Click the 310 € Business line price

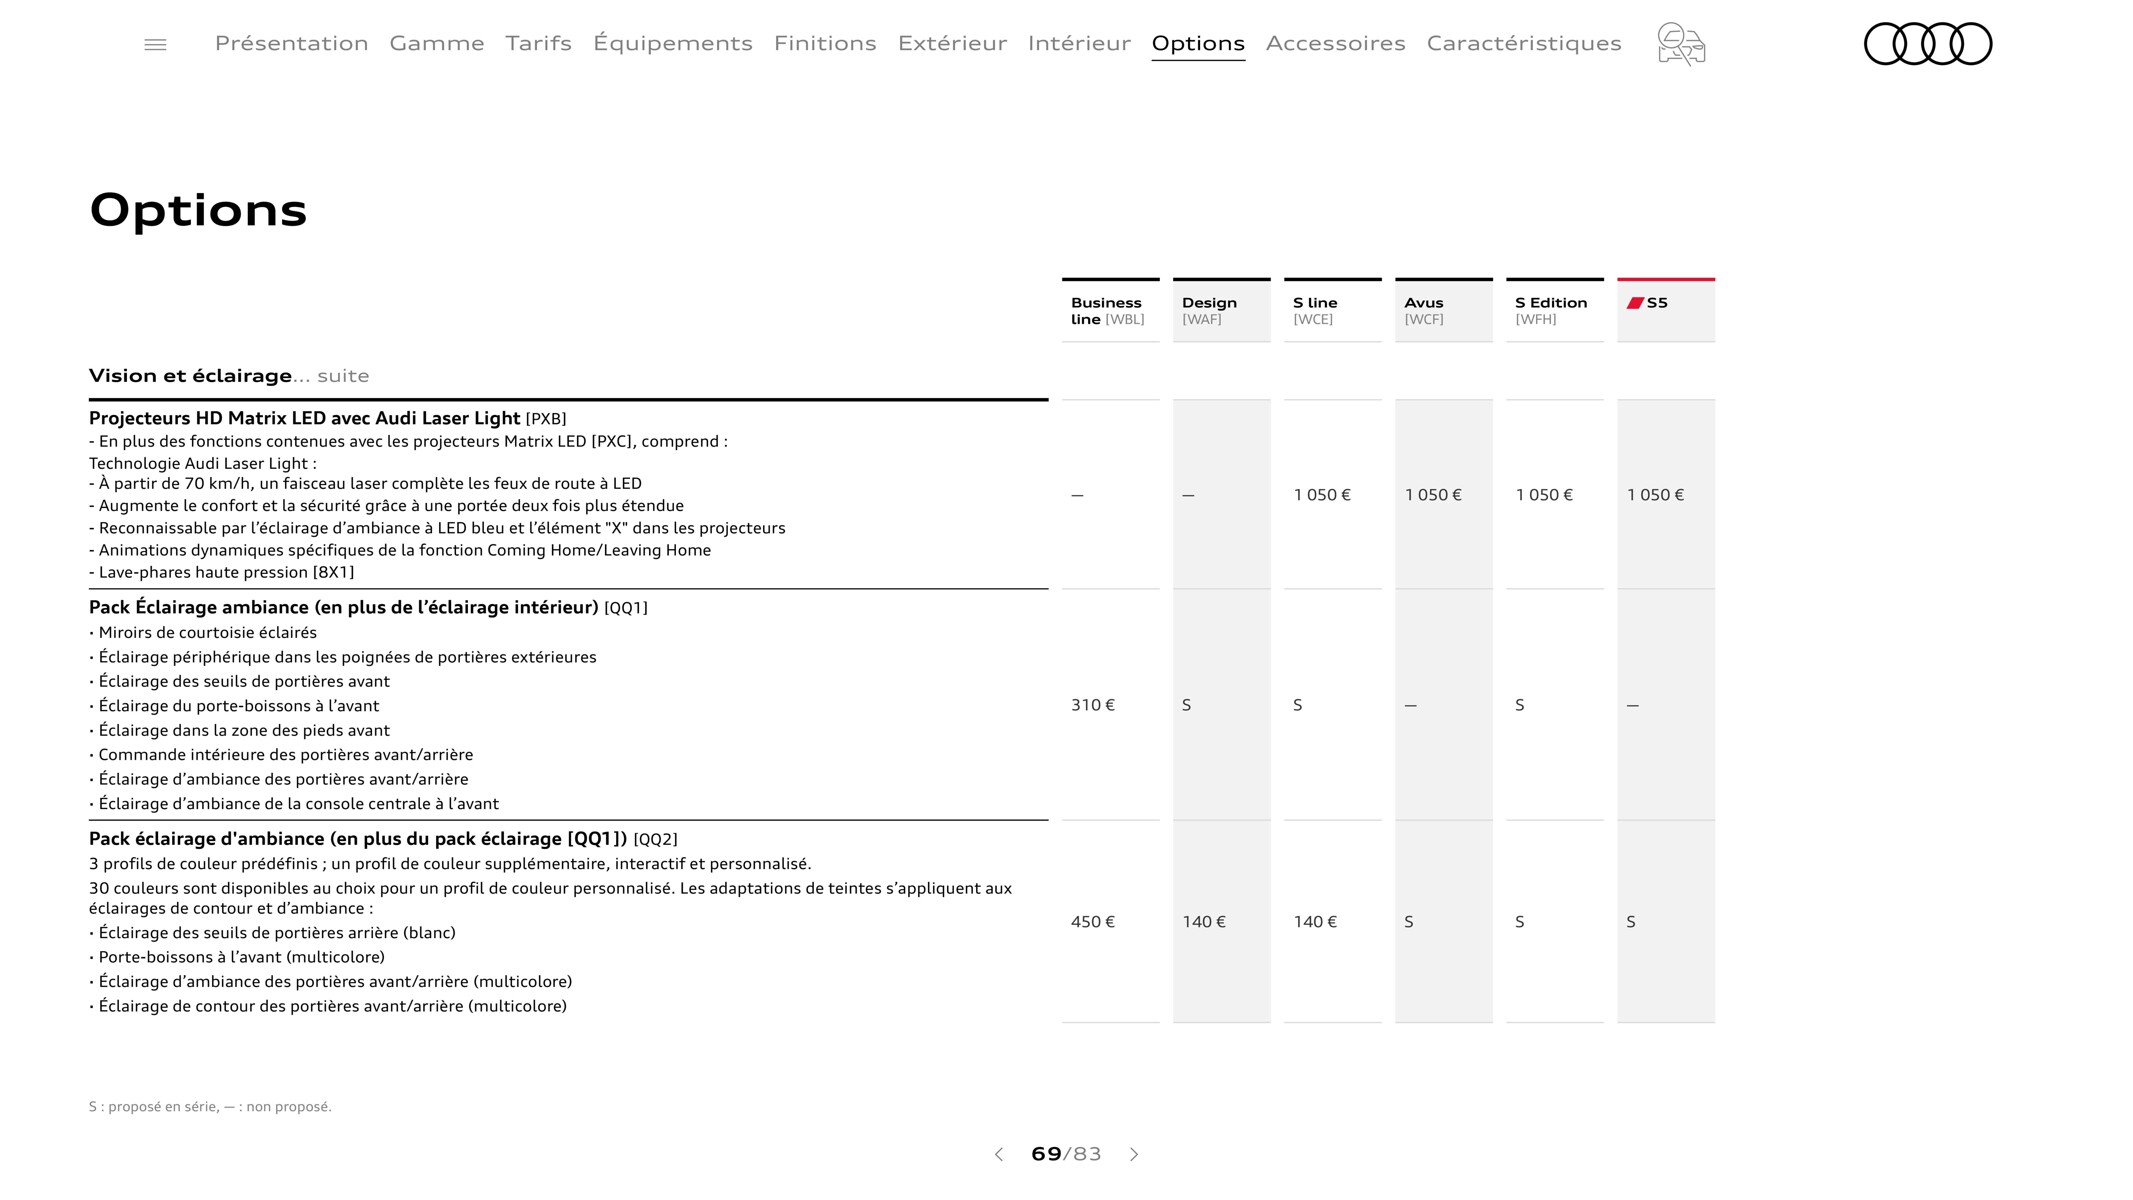[1092, 705]
